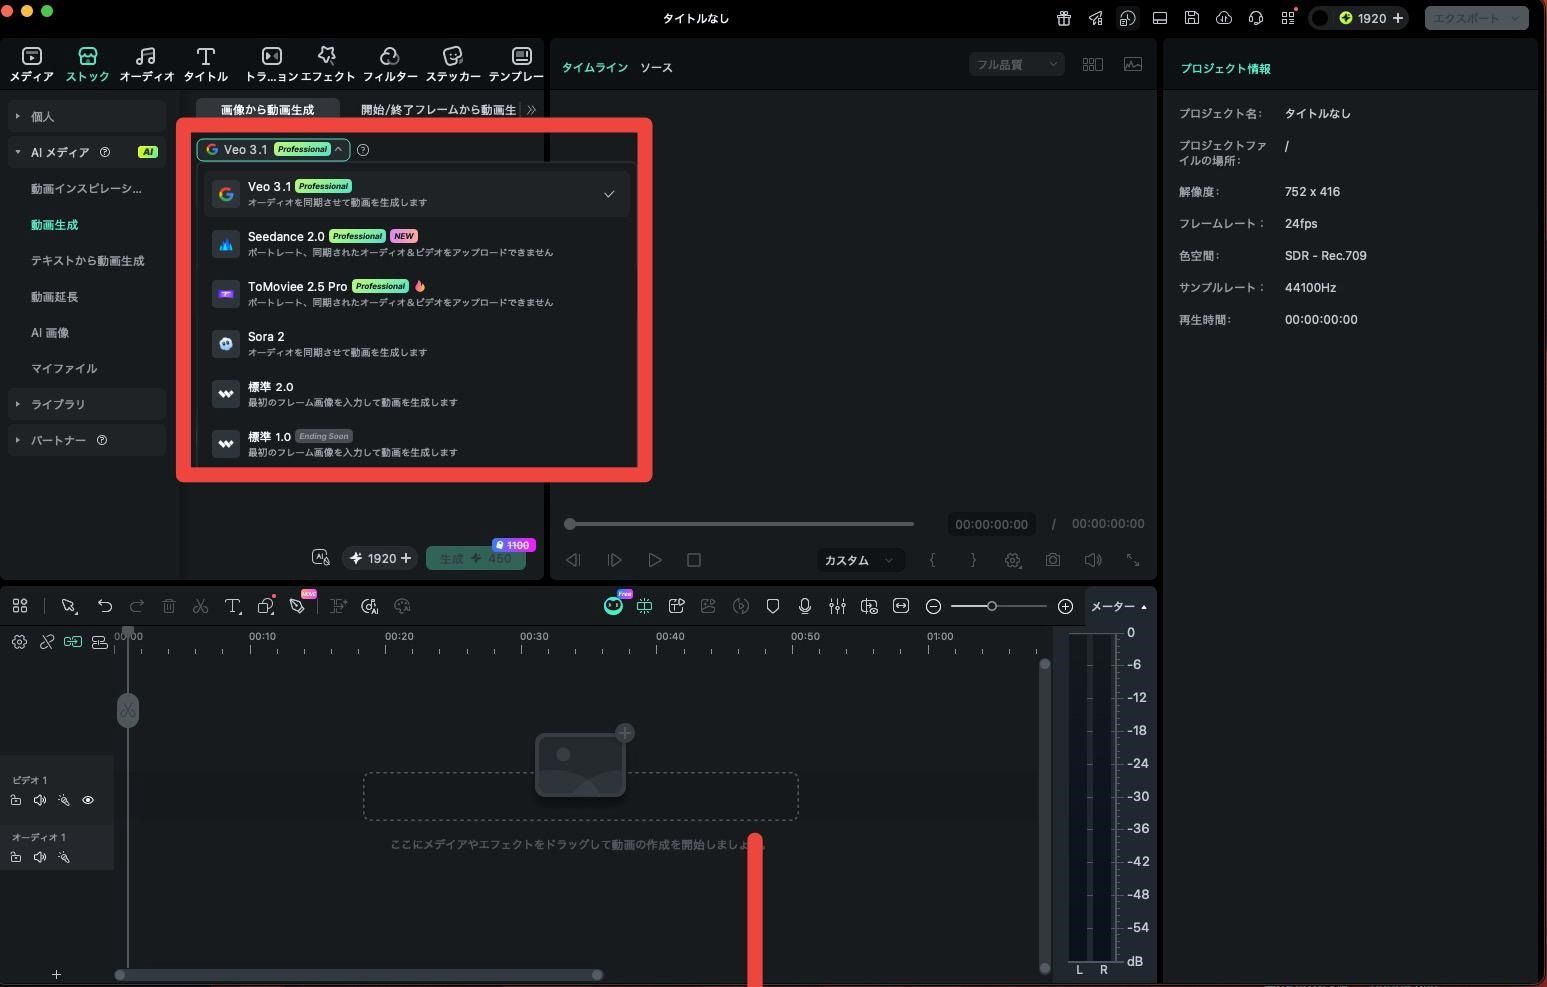Open timeline track settings gear

(x=19, y=642)
